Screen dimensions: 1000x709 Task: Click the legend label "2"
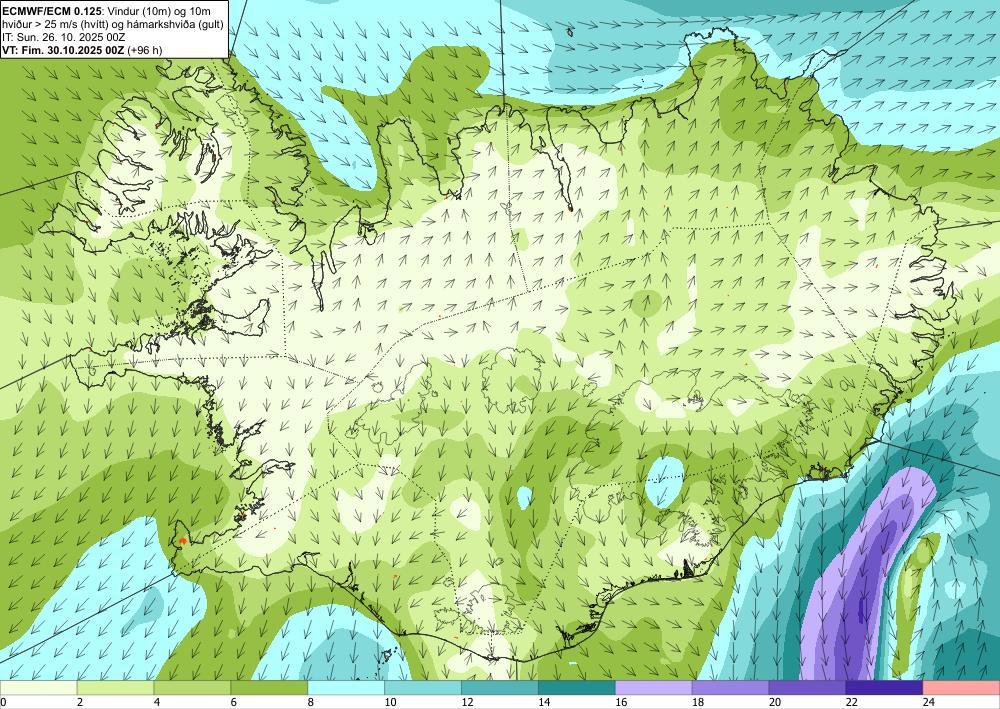80,703
